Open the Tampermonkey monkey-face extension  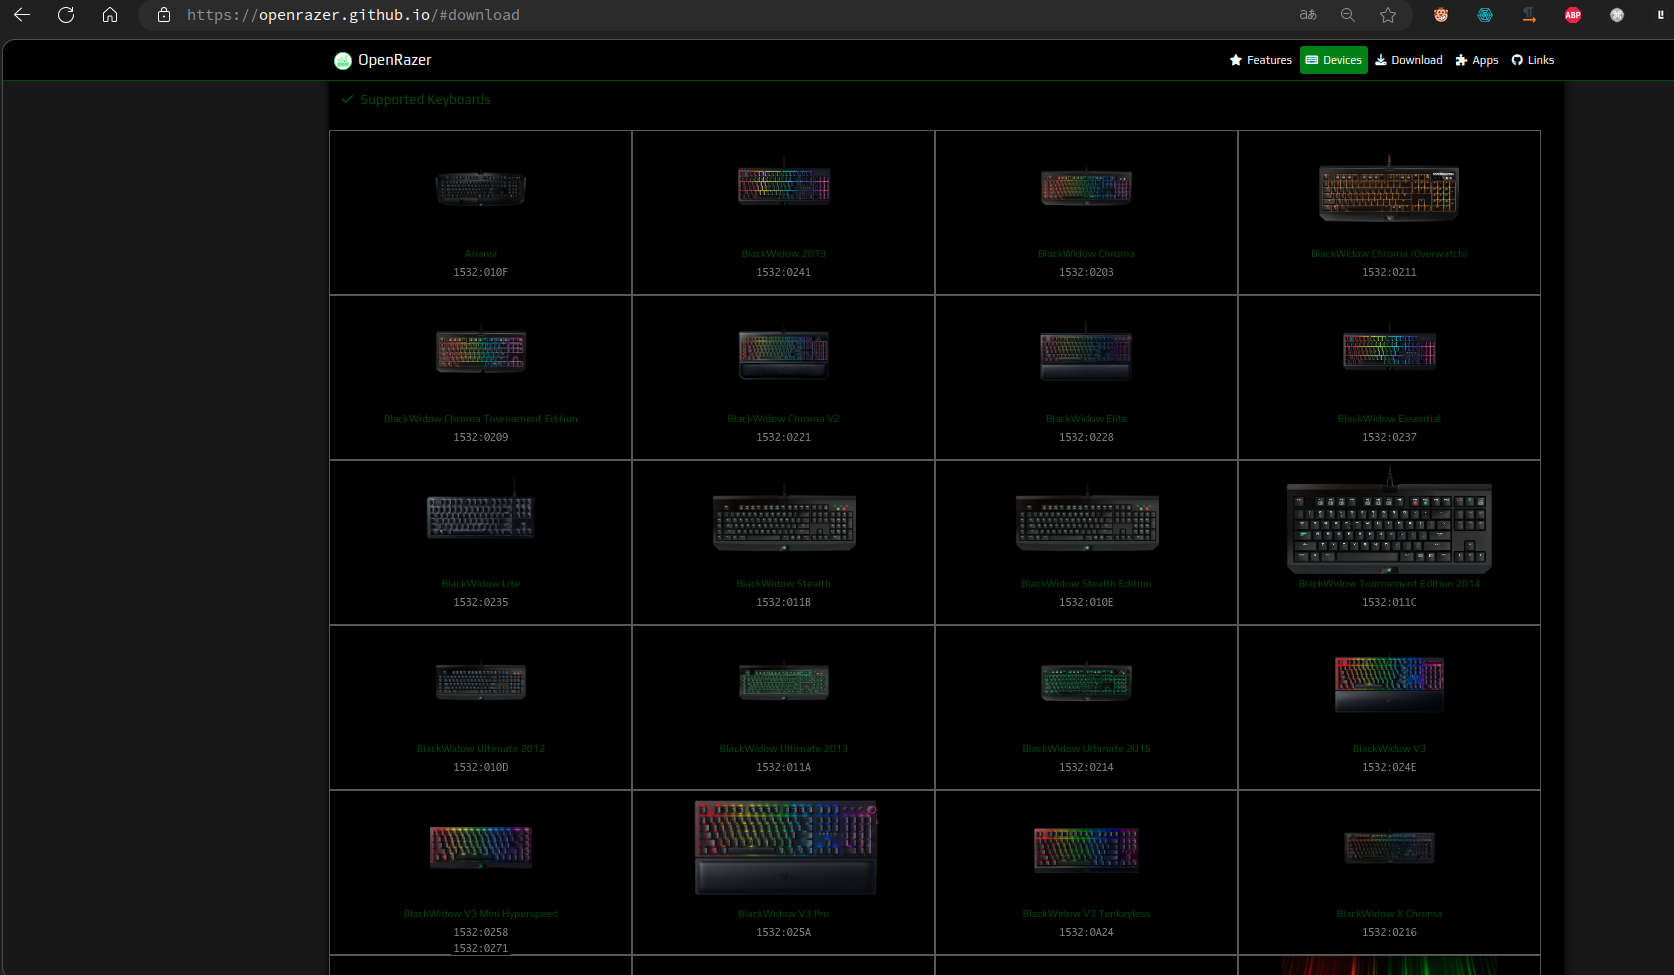[1441, 15]
